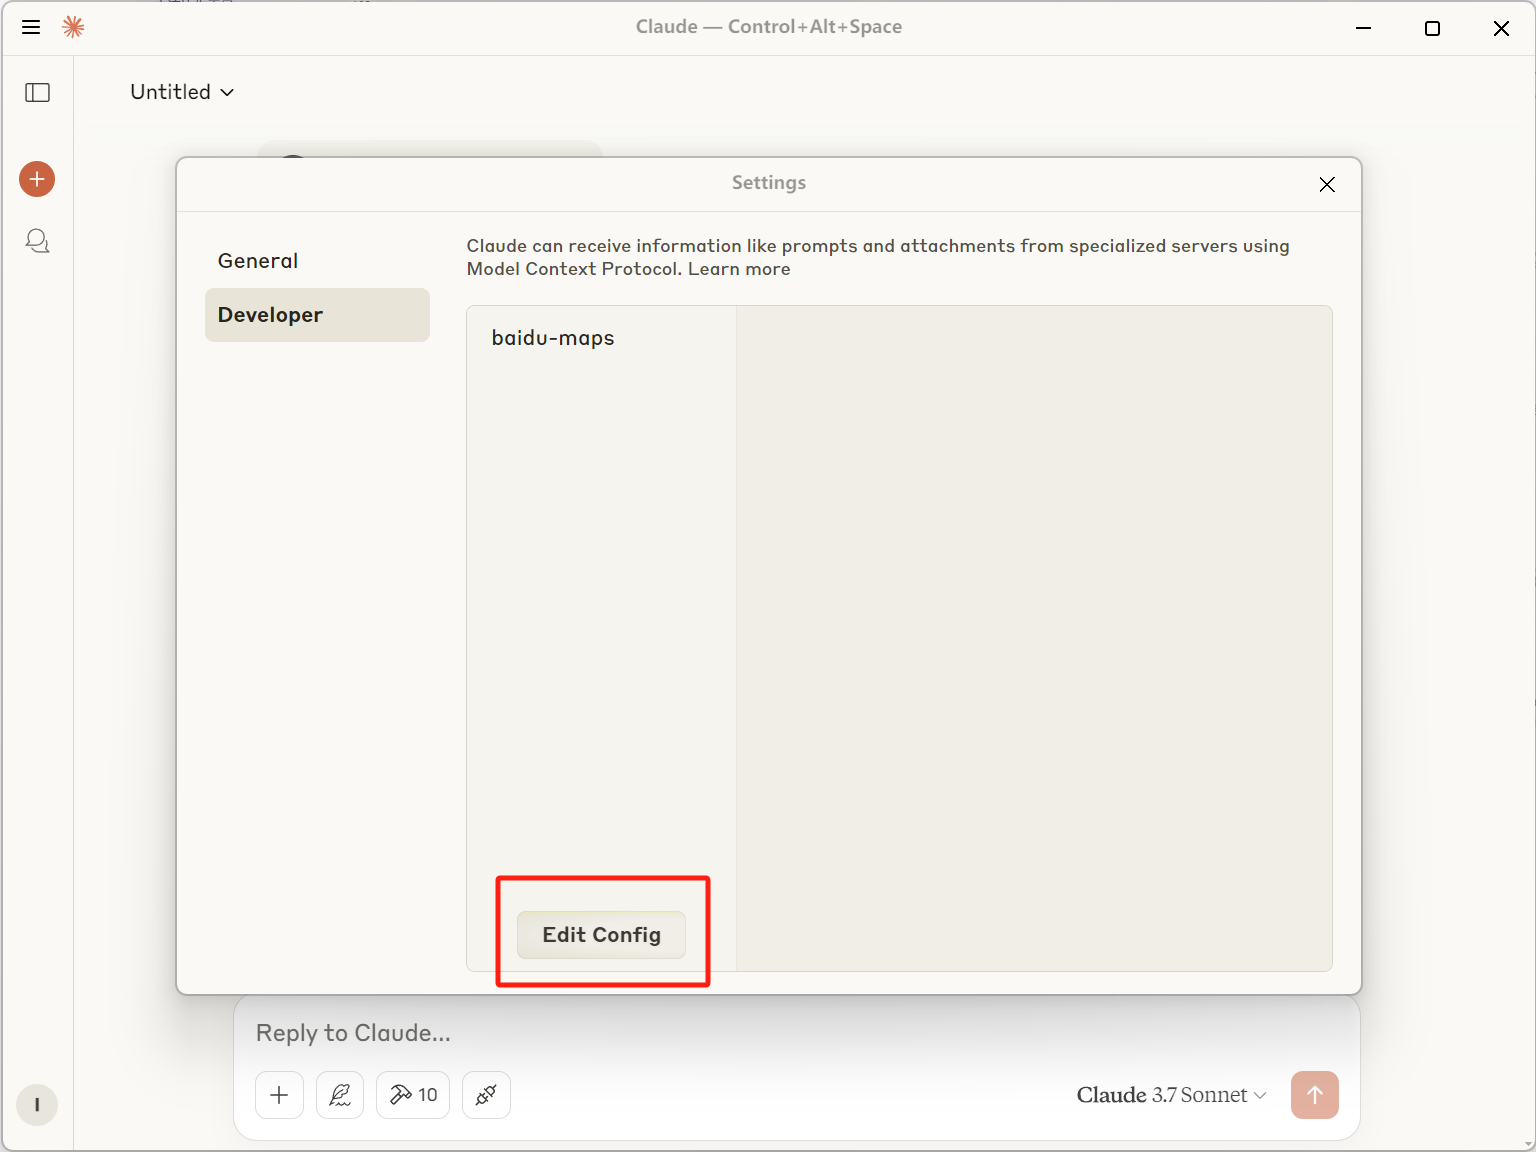Close the Settings dialog

pyautogui.click(x=1327, y=184)
